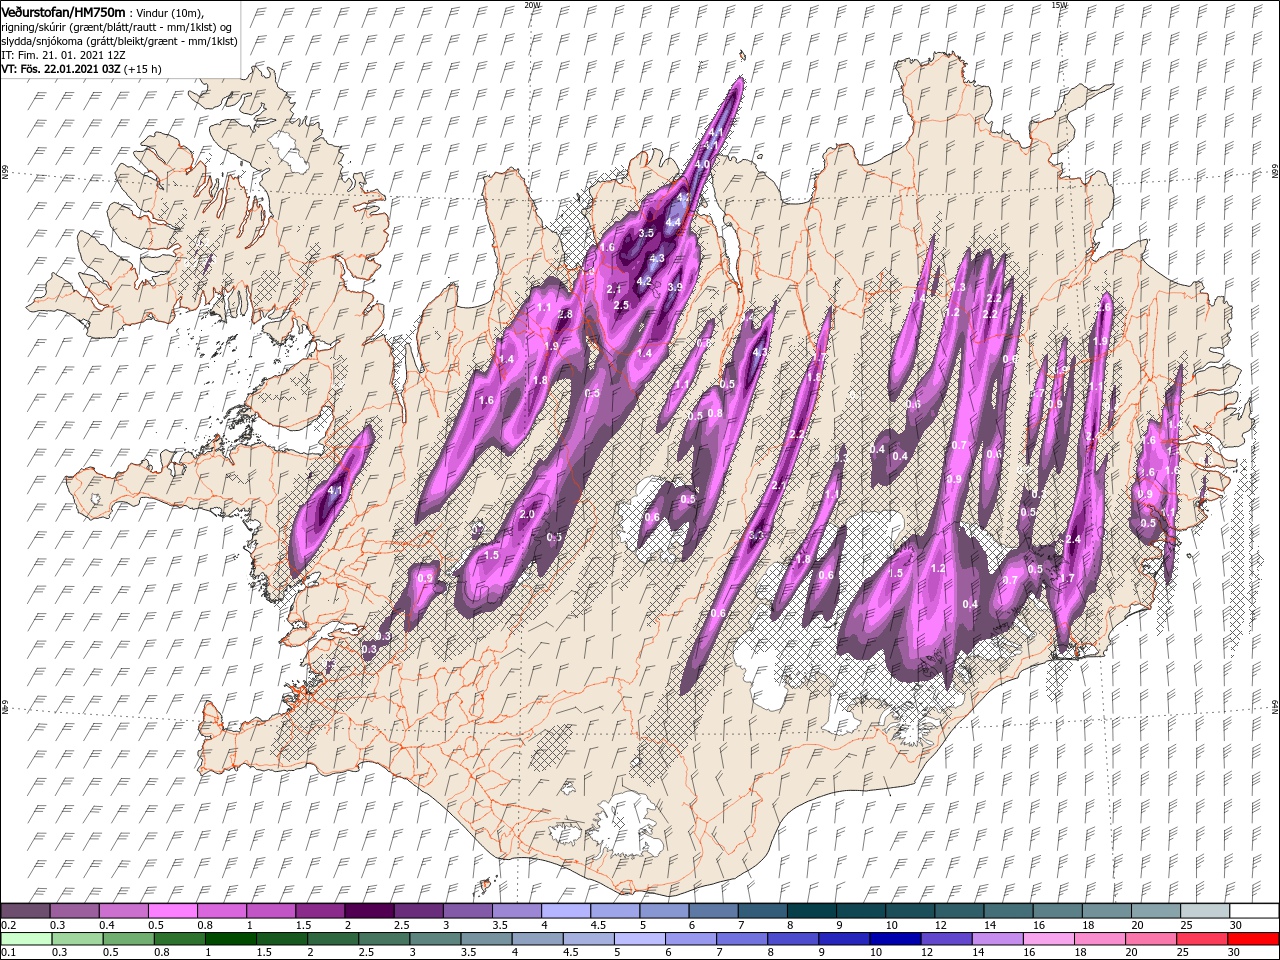Click the 20W longitude label at top
1280x960 pixels.
(532, 5)
